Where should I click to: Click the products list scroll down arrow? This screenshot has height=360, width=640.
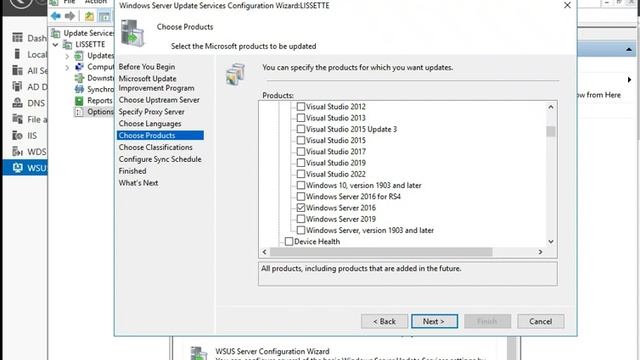click(x=551, y=242)
